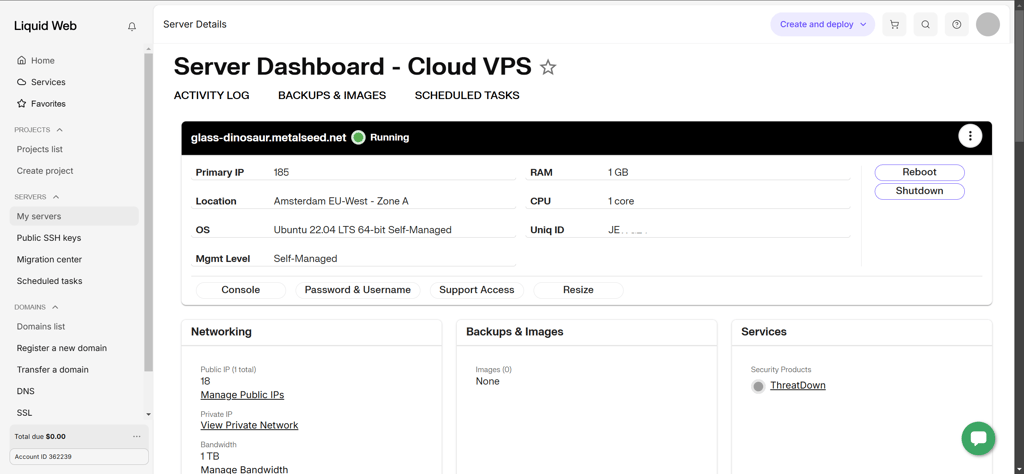Click the green Running status indicator

(x=358, y=138)
